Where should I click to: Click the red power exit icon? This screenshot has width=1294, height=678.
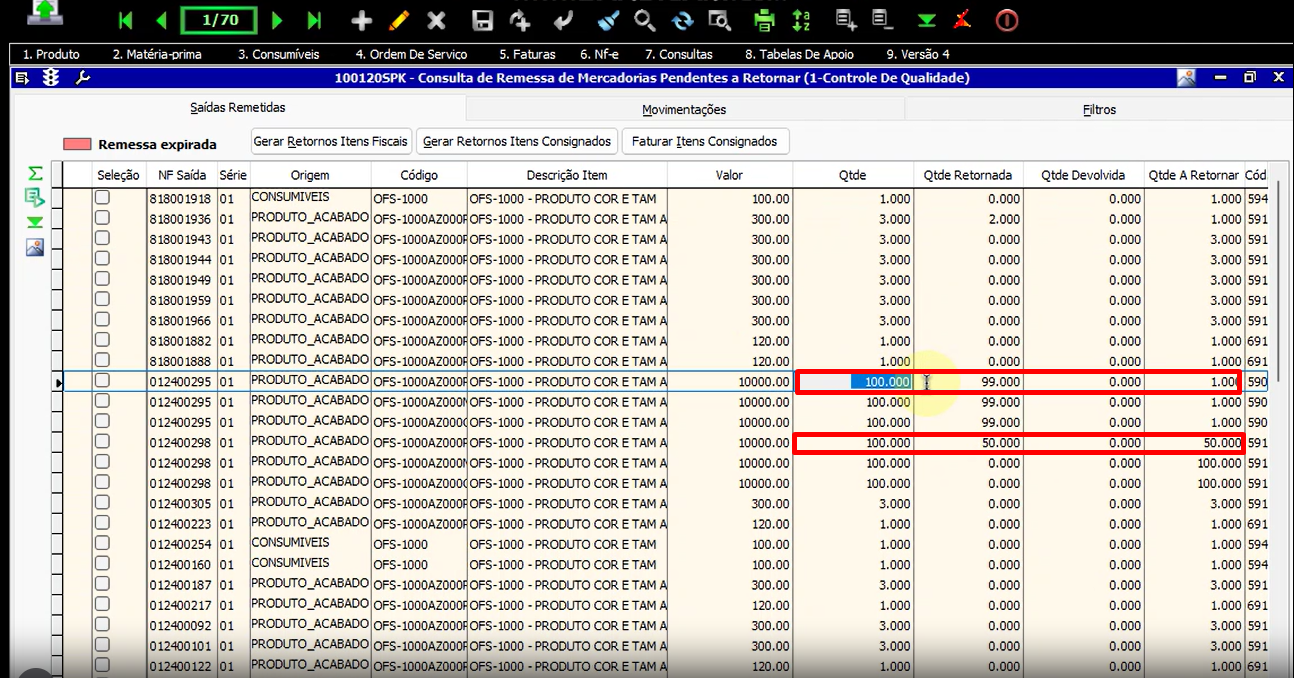tap(1006, 20)
